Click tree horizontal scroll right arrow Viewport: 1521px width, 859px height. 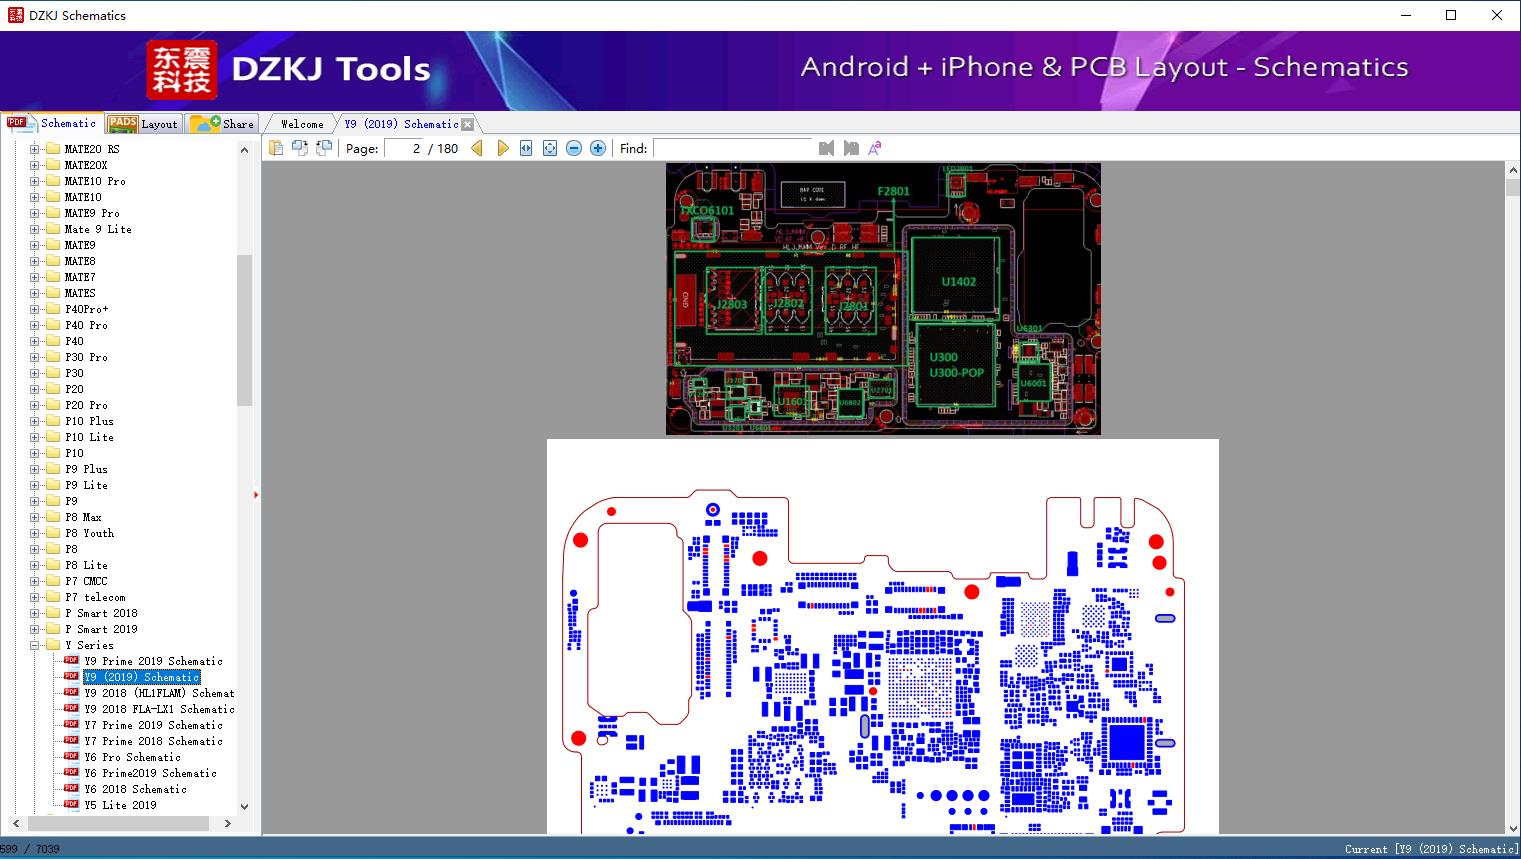(x=227, y=823)
